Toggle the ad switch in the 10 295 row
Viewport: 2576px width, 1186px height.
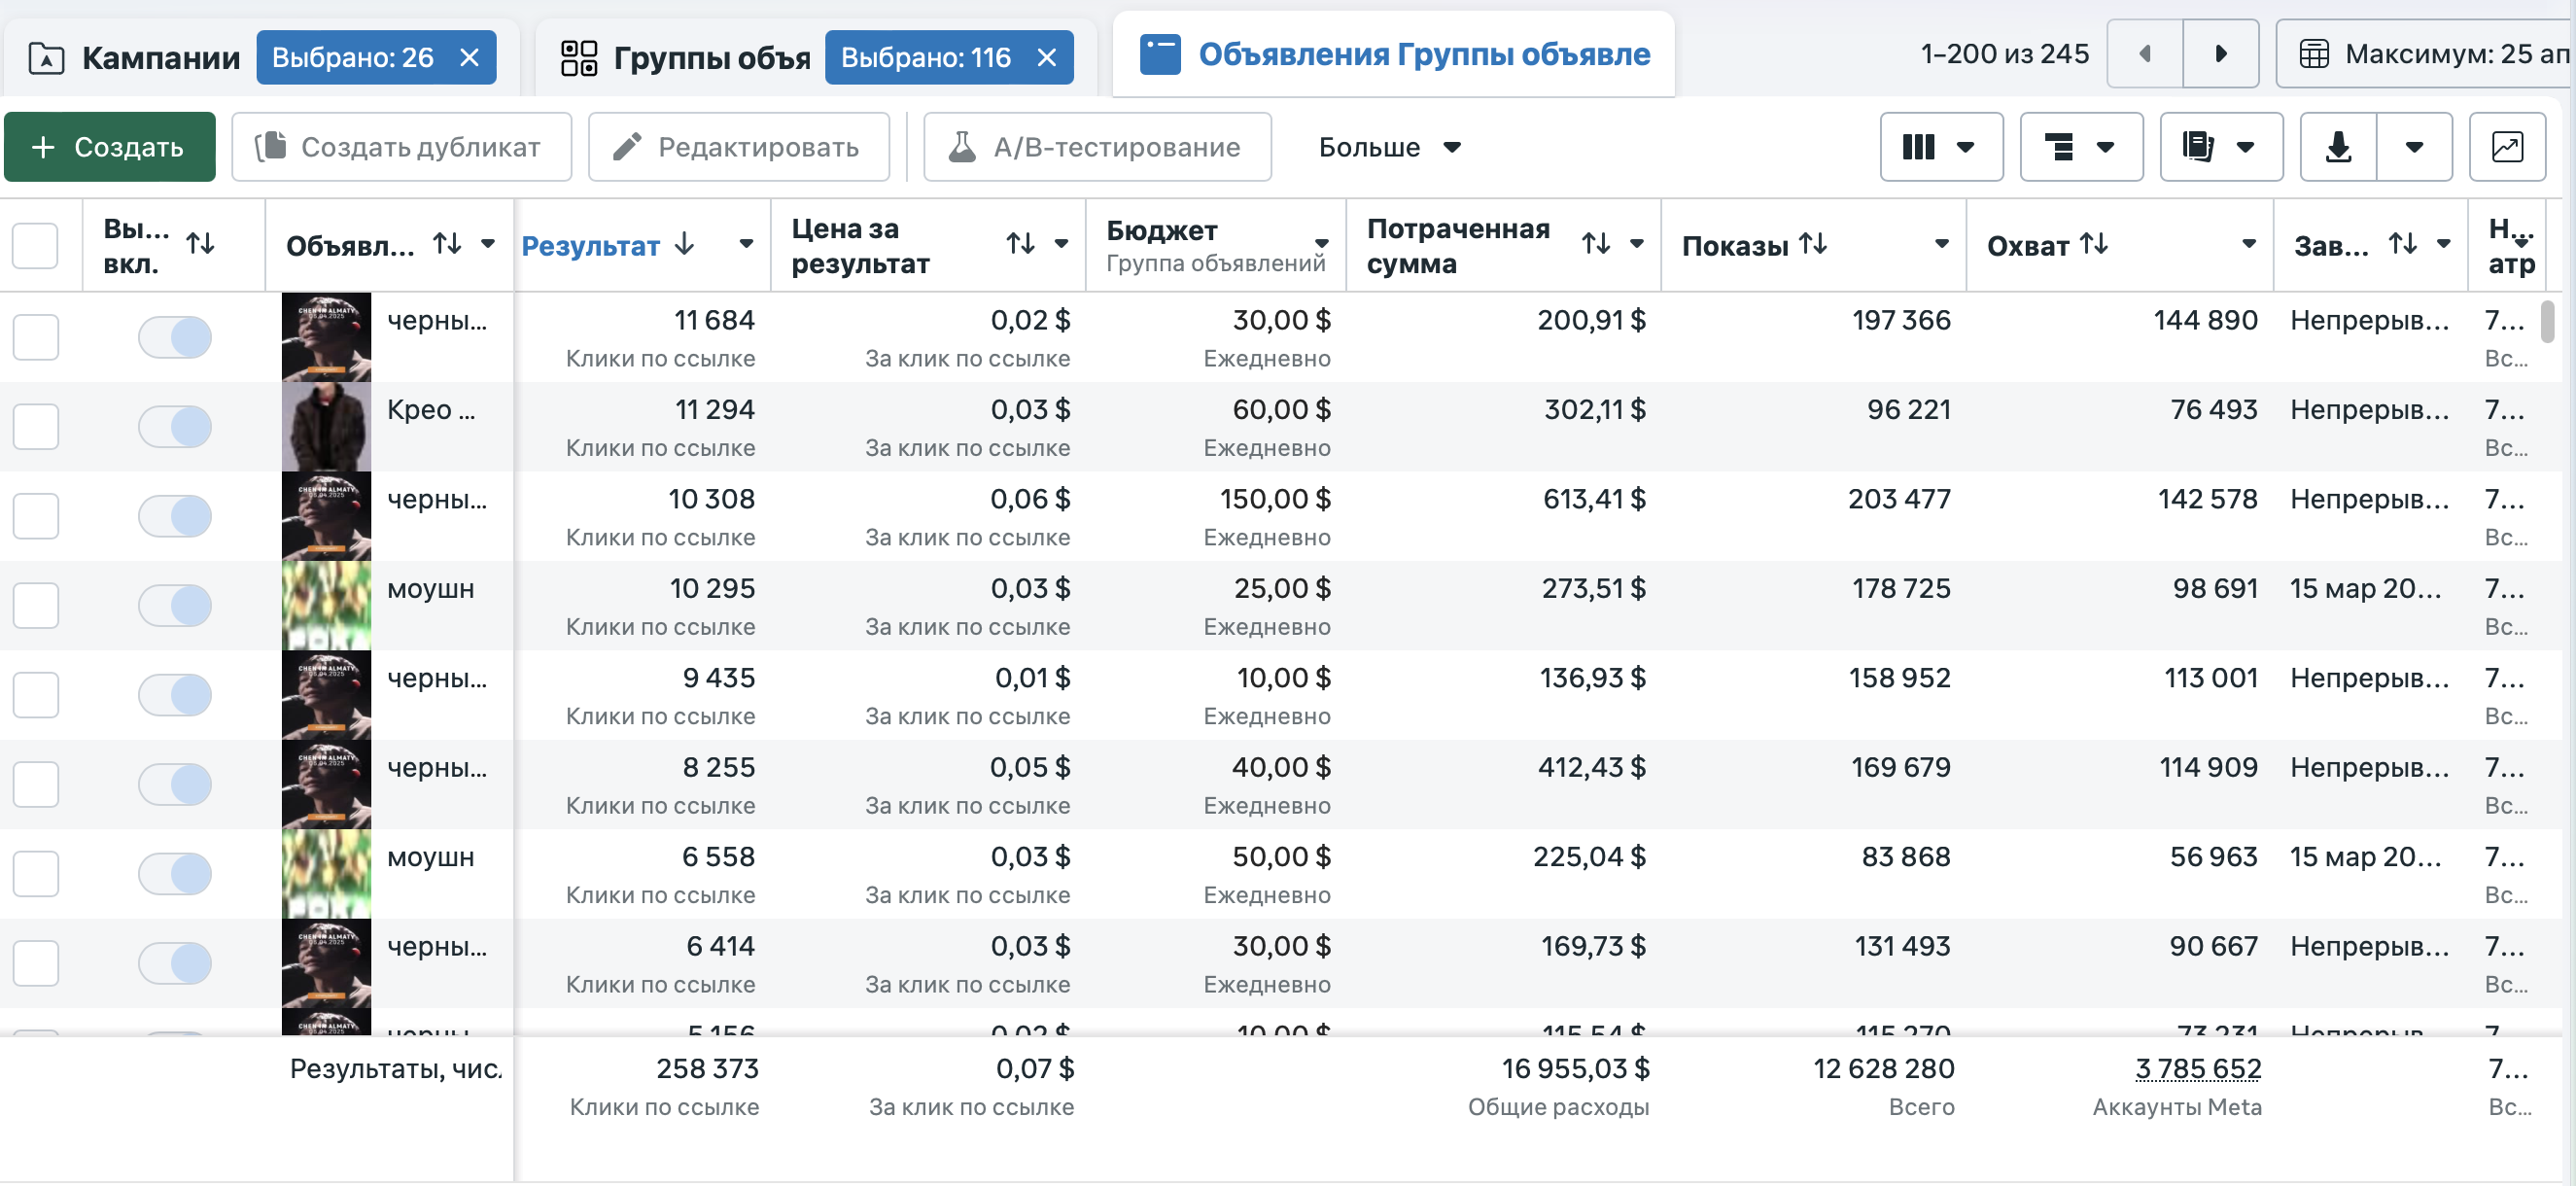point(175,605)
